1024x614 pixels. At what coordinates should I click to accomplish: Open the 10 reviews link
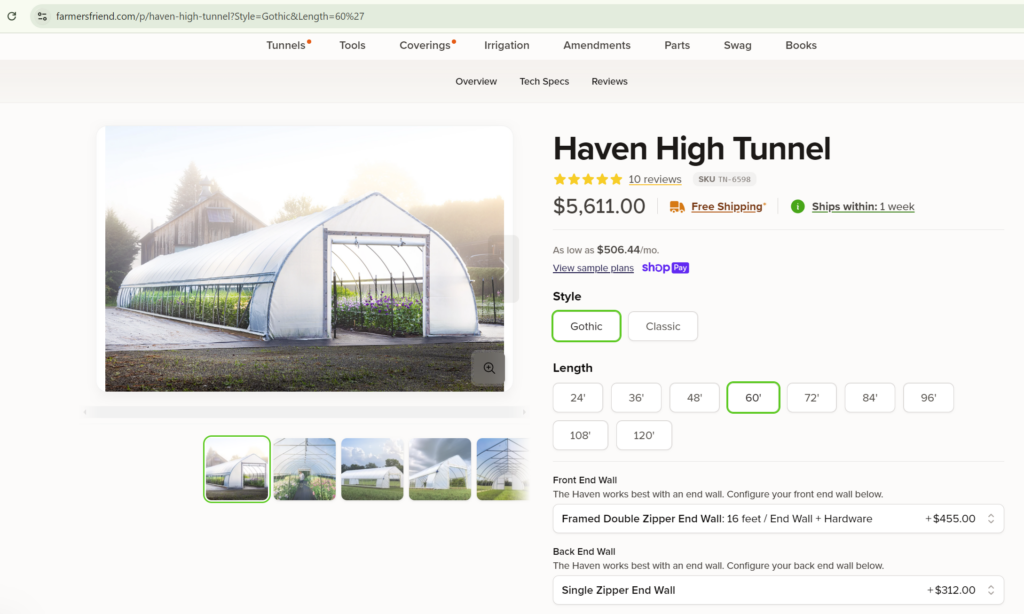(x=655, y=179)
